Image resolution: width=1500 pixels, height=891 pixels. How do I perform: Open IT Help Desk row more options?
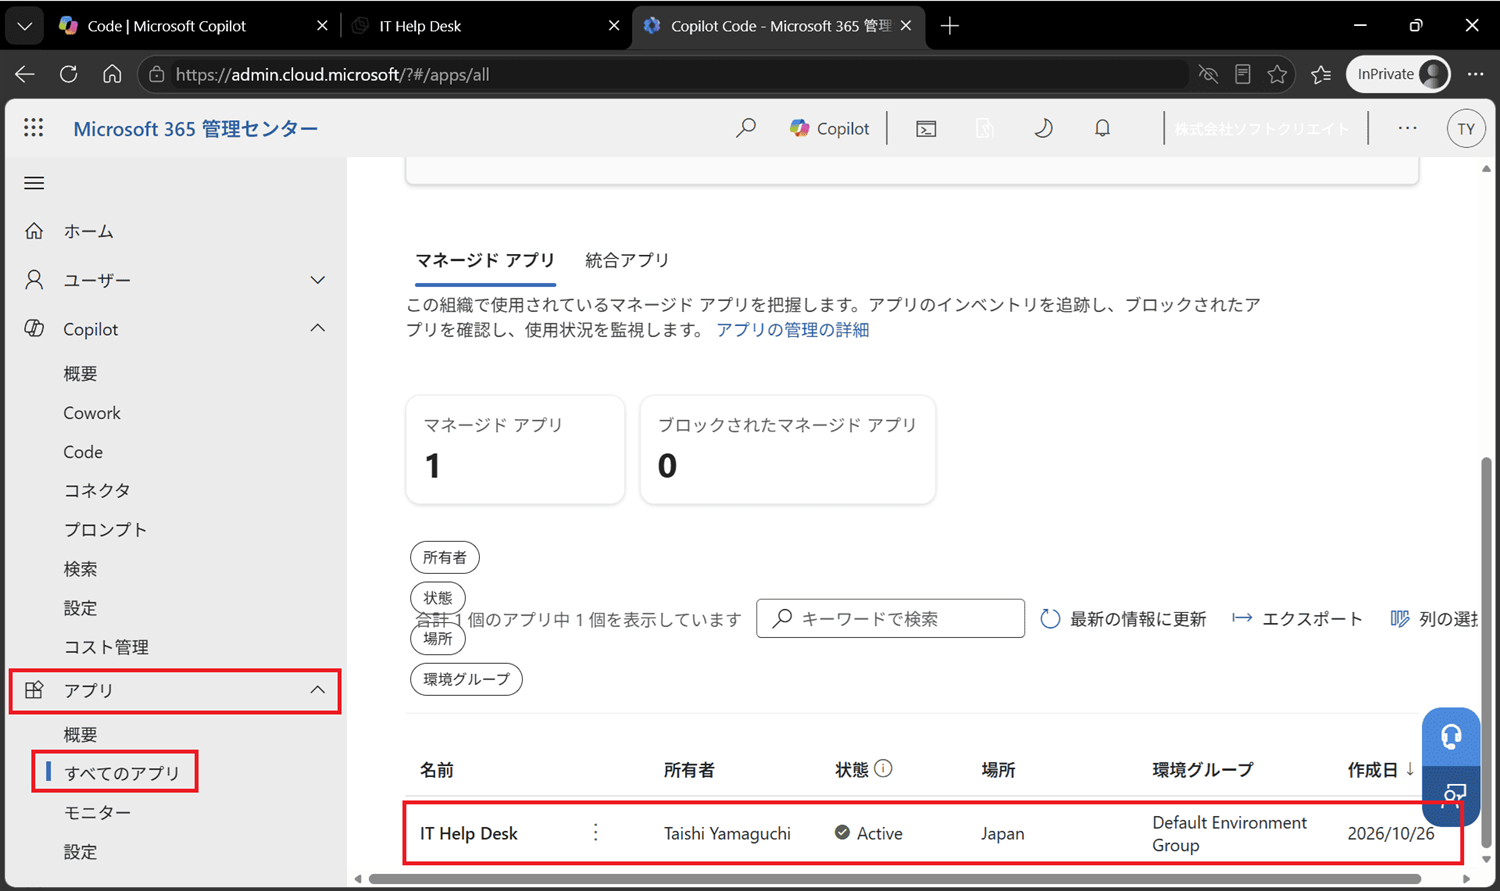(596, 832)
